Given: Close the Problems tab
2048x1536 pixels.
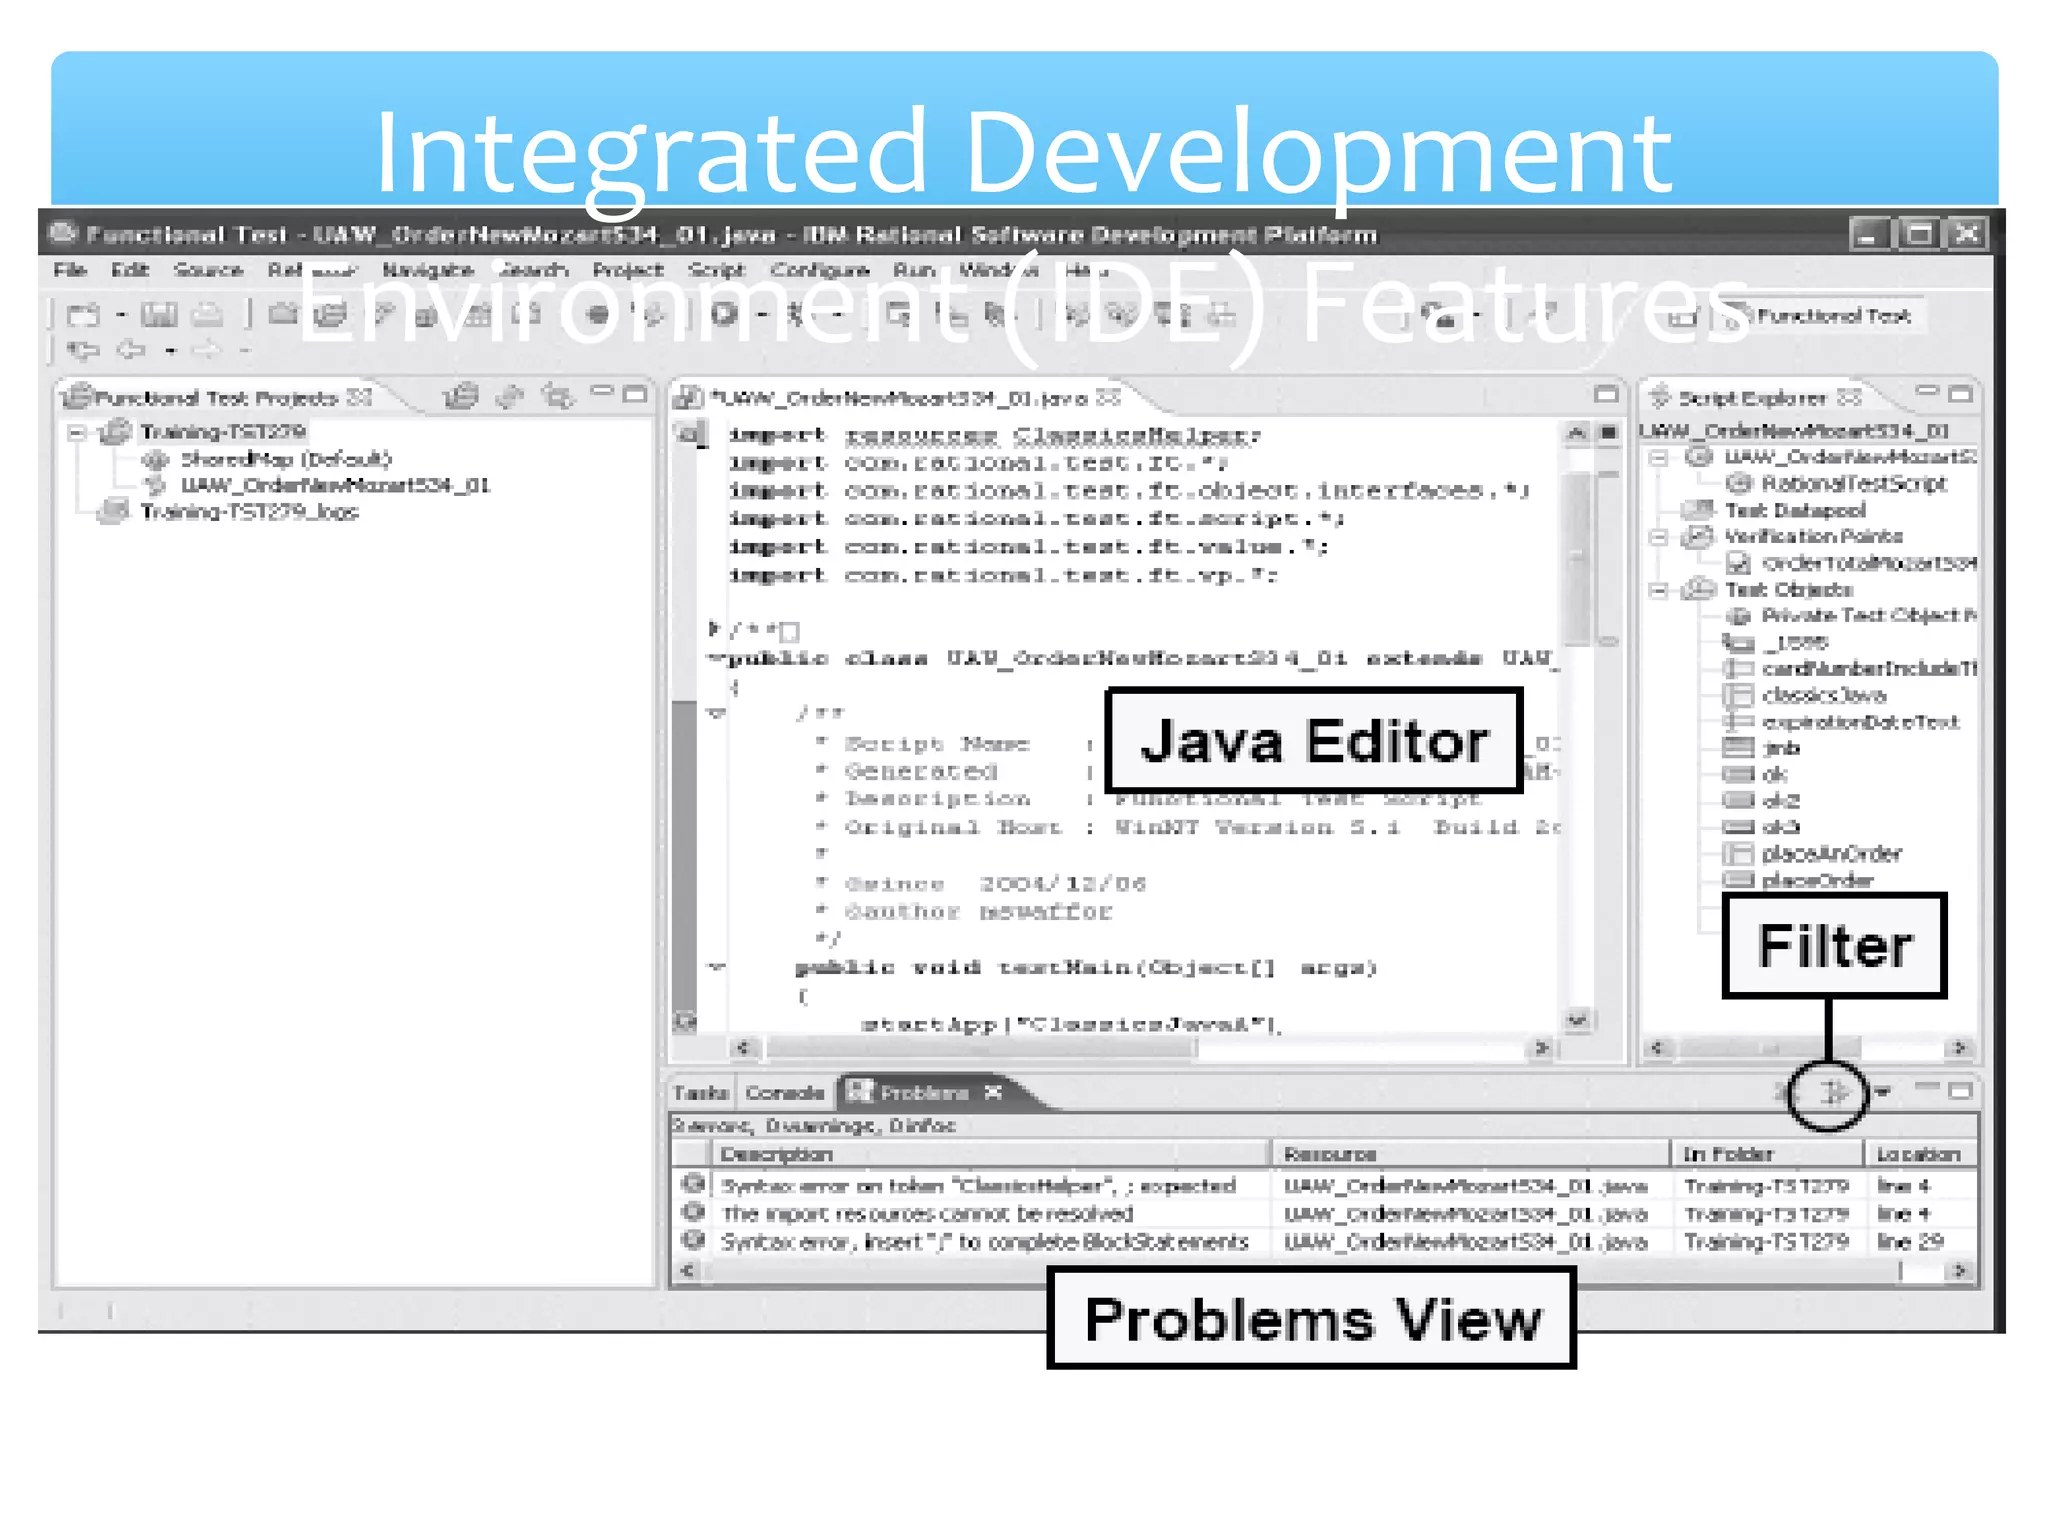Looking at the screenshot, I should (x=993, y=1092).
